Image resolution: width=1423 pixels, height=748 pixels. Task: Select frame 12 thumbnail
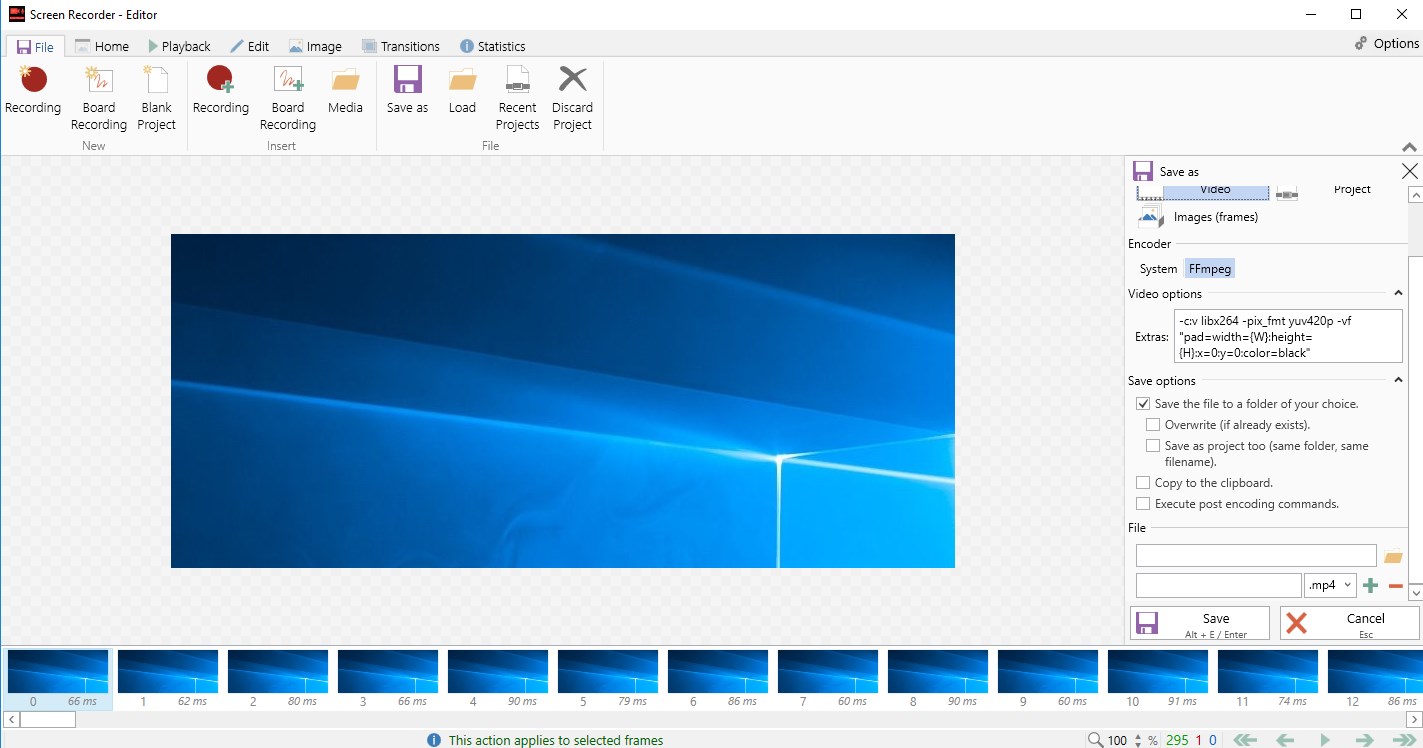coord(1376,679)
